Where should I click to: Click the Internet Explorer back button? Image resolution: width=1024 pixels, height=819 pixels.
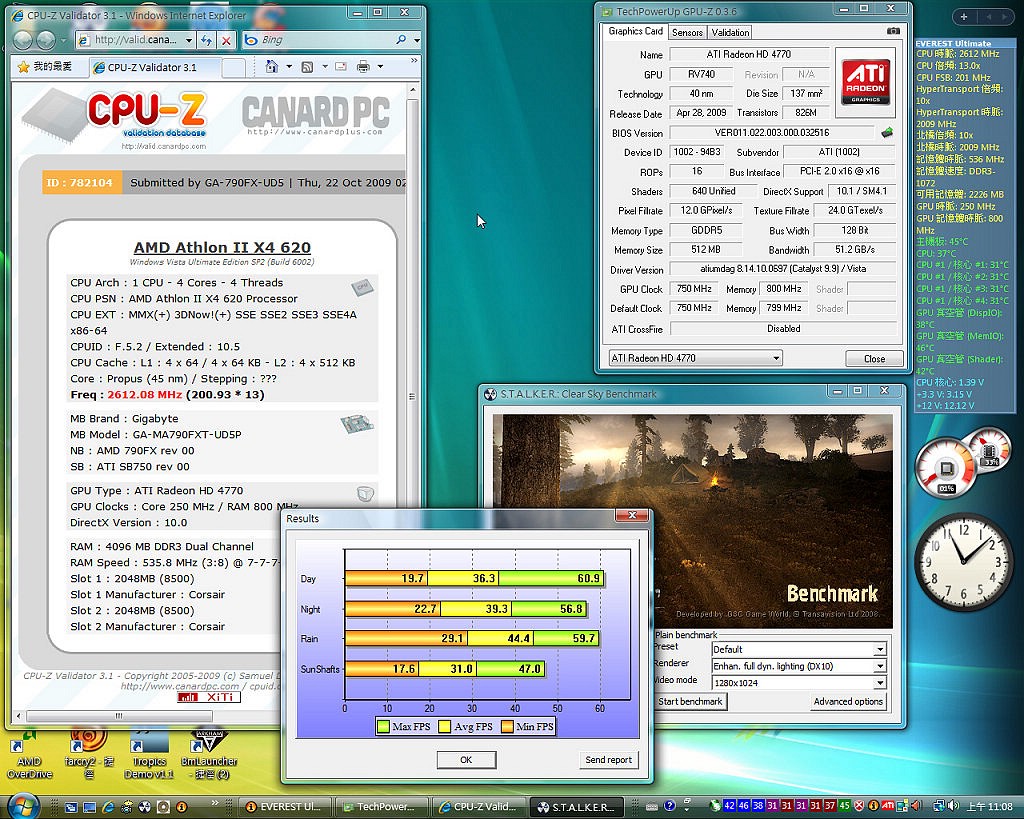24,40
